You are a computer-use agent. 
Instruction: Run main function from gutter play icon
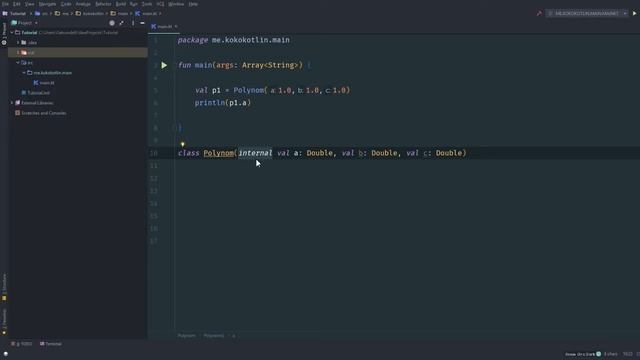[164, 65]
